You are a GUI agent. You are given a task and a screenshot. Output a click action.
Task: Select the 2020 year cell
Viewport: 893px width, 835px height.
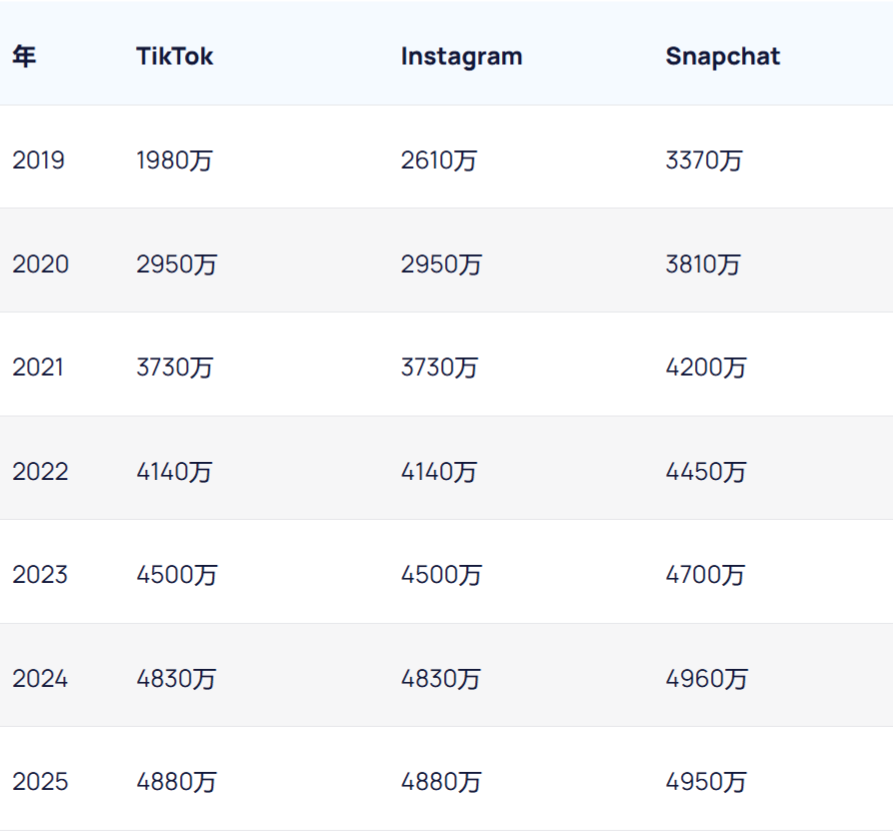coord(40,264)
